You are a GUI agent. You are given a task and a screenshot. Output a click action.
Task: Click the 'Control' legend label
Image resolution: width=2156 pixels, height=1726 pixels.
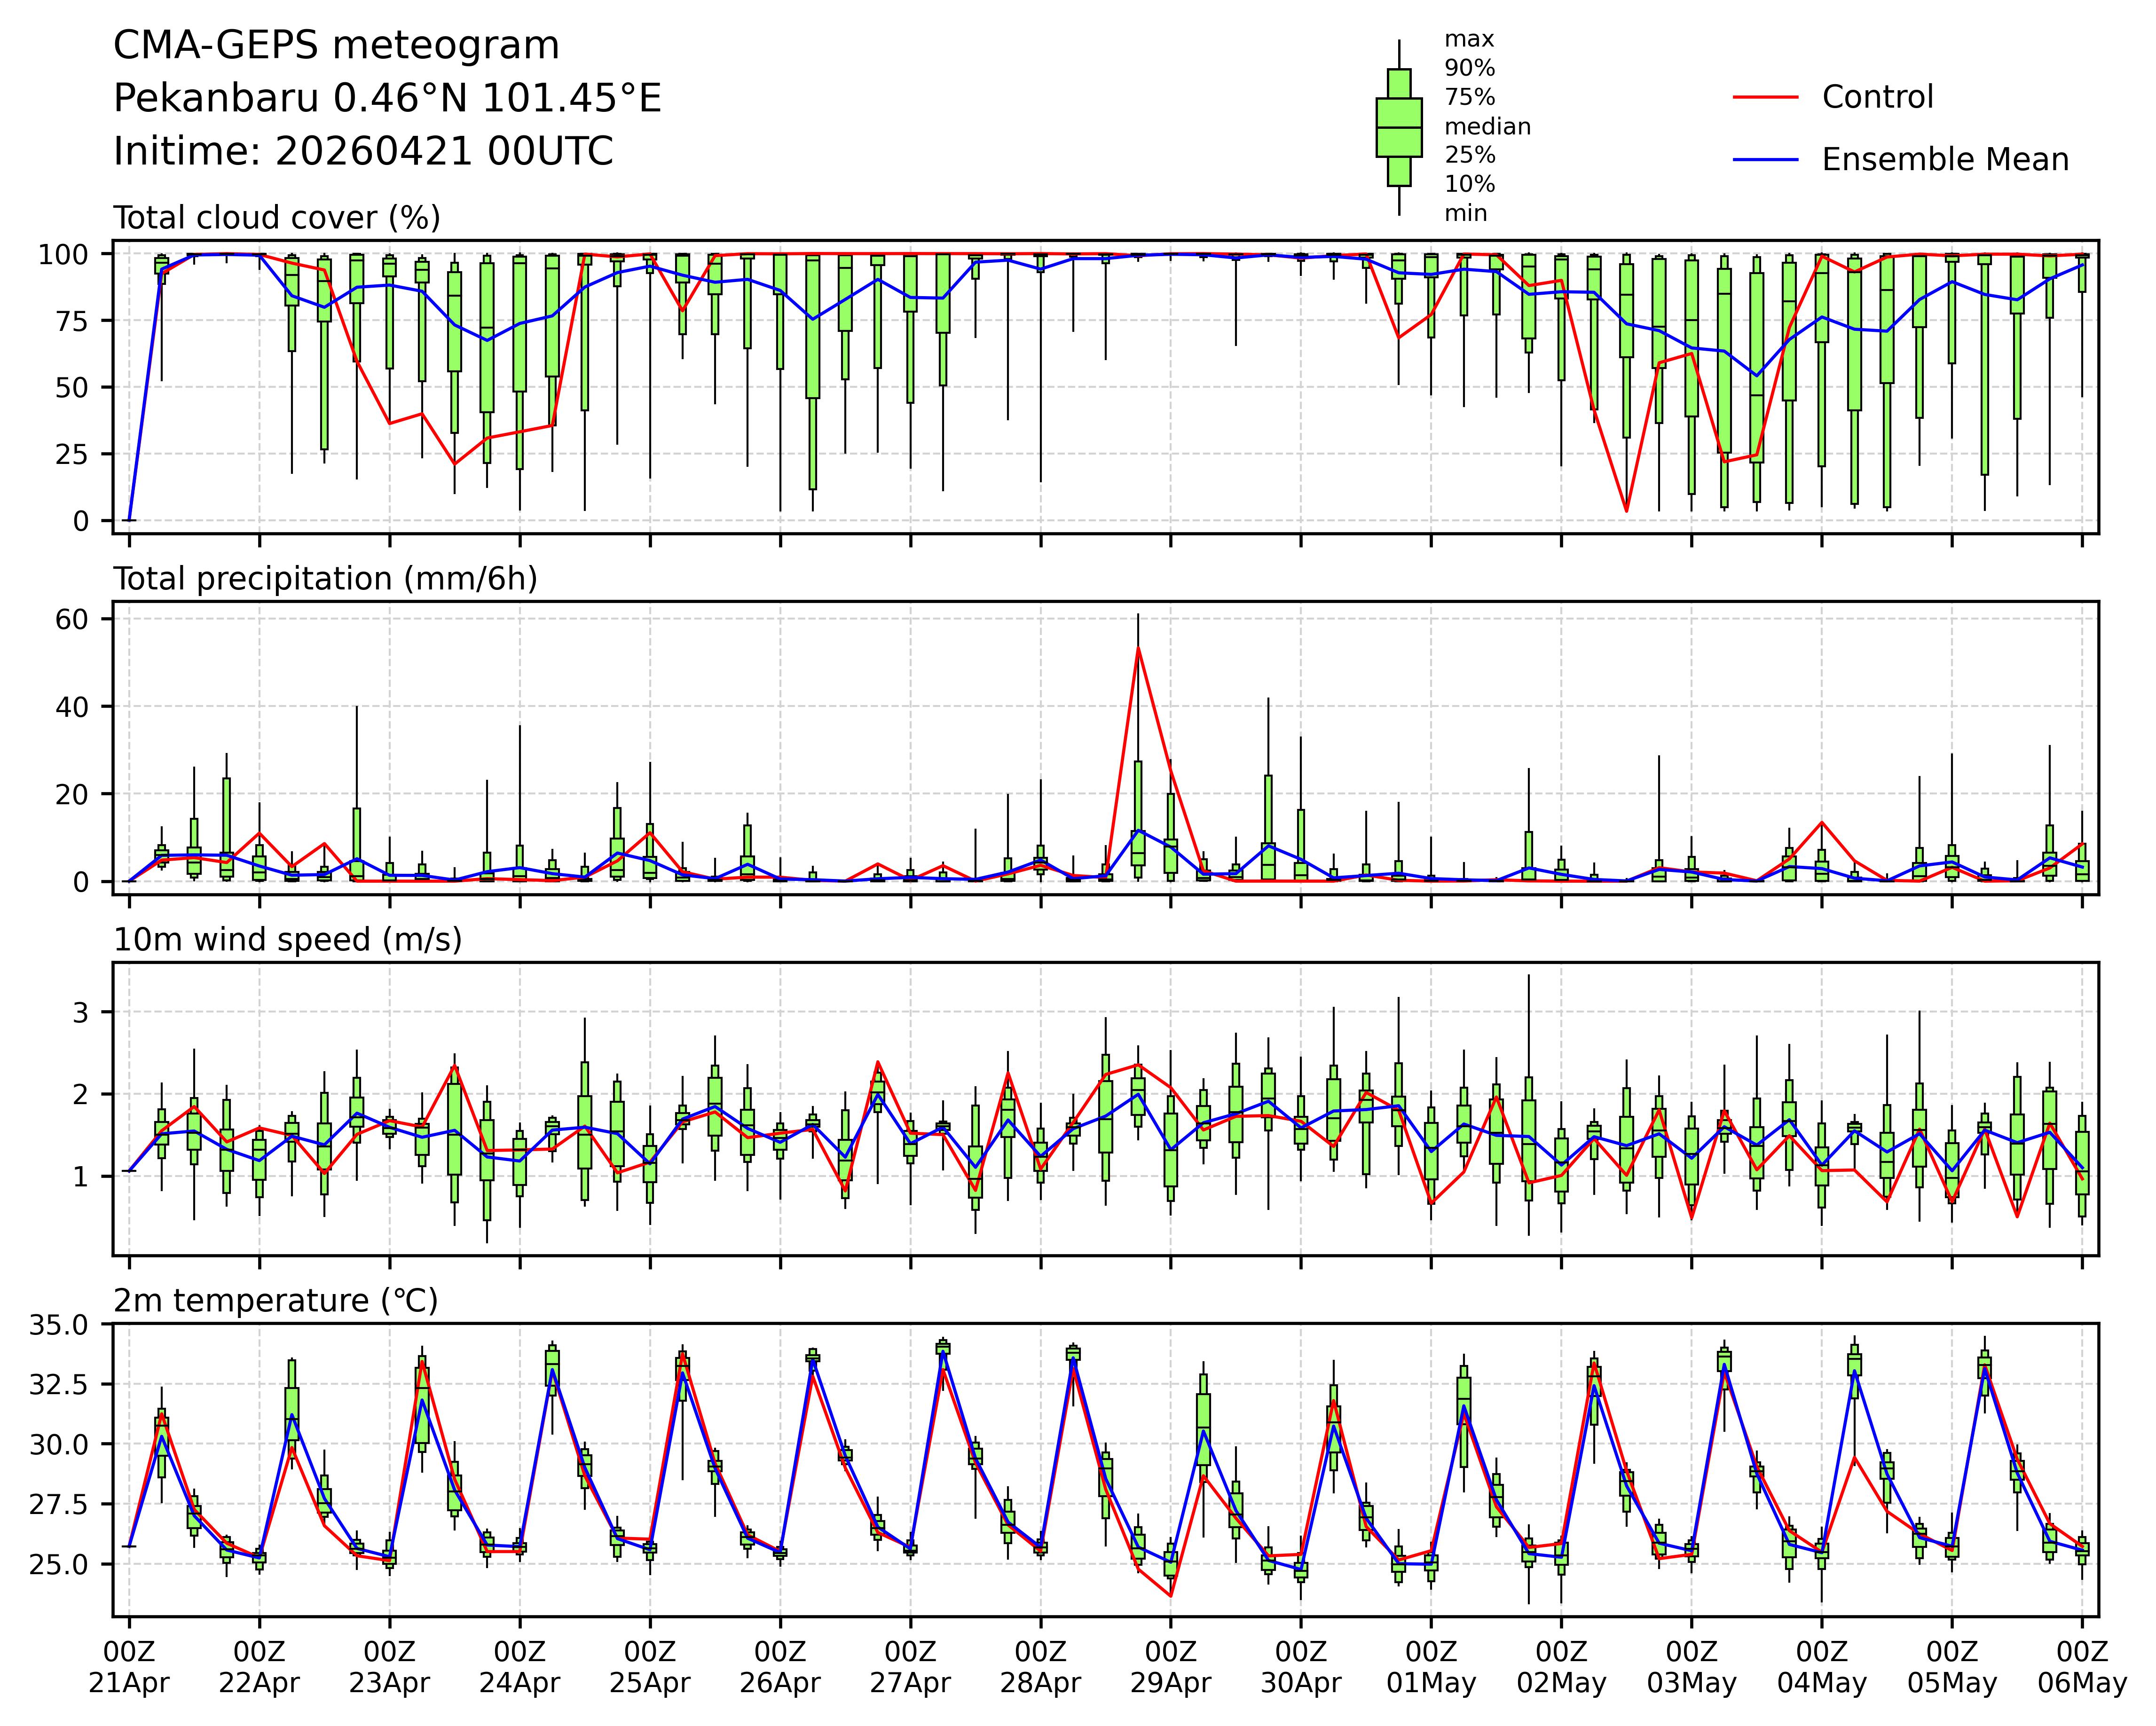[1877, 97]
